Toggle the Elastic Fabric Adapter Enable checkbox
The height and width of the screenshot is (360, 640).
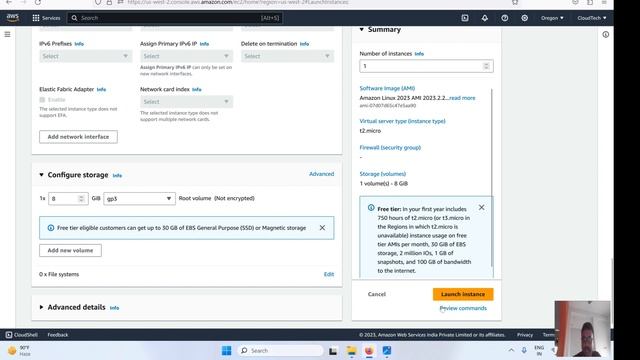pos(42,100)
